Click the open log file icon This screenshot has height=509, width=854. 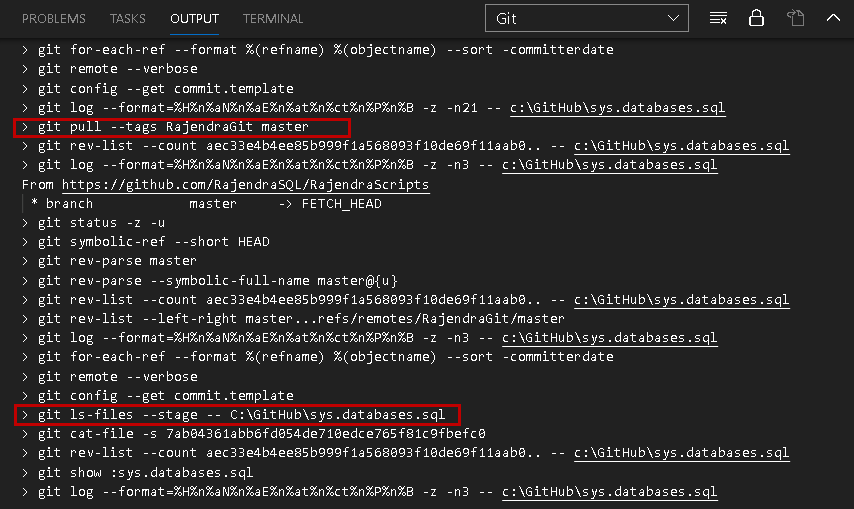click(795, 19)
